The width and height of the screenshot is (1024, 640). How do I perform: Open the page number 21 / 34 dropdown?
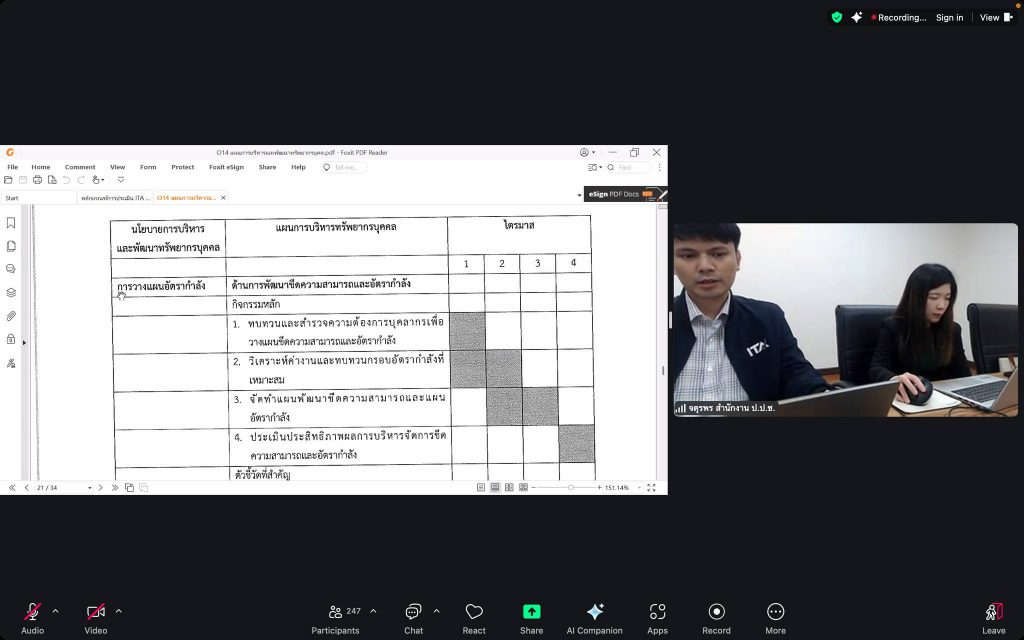tap(89, 488)
